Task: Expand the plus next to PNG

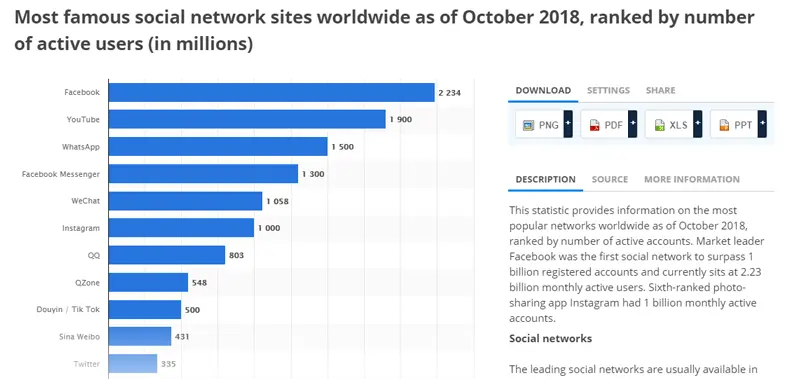Action: click(x=568, y=124)
